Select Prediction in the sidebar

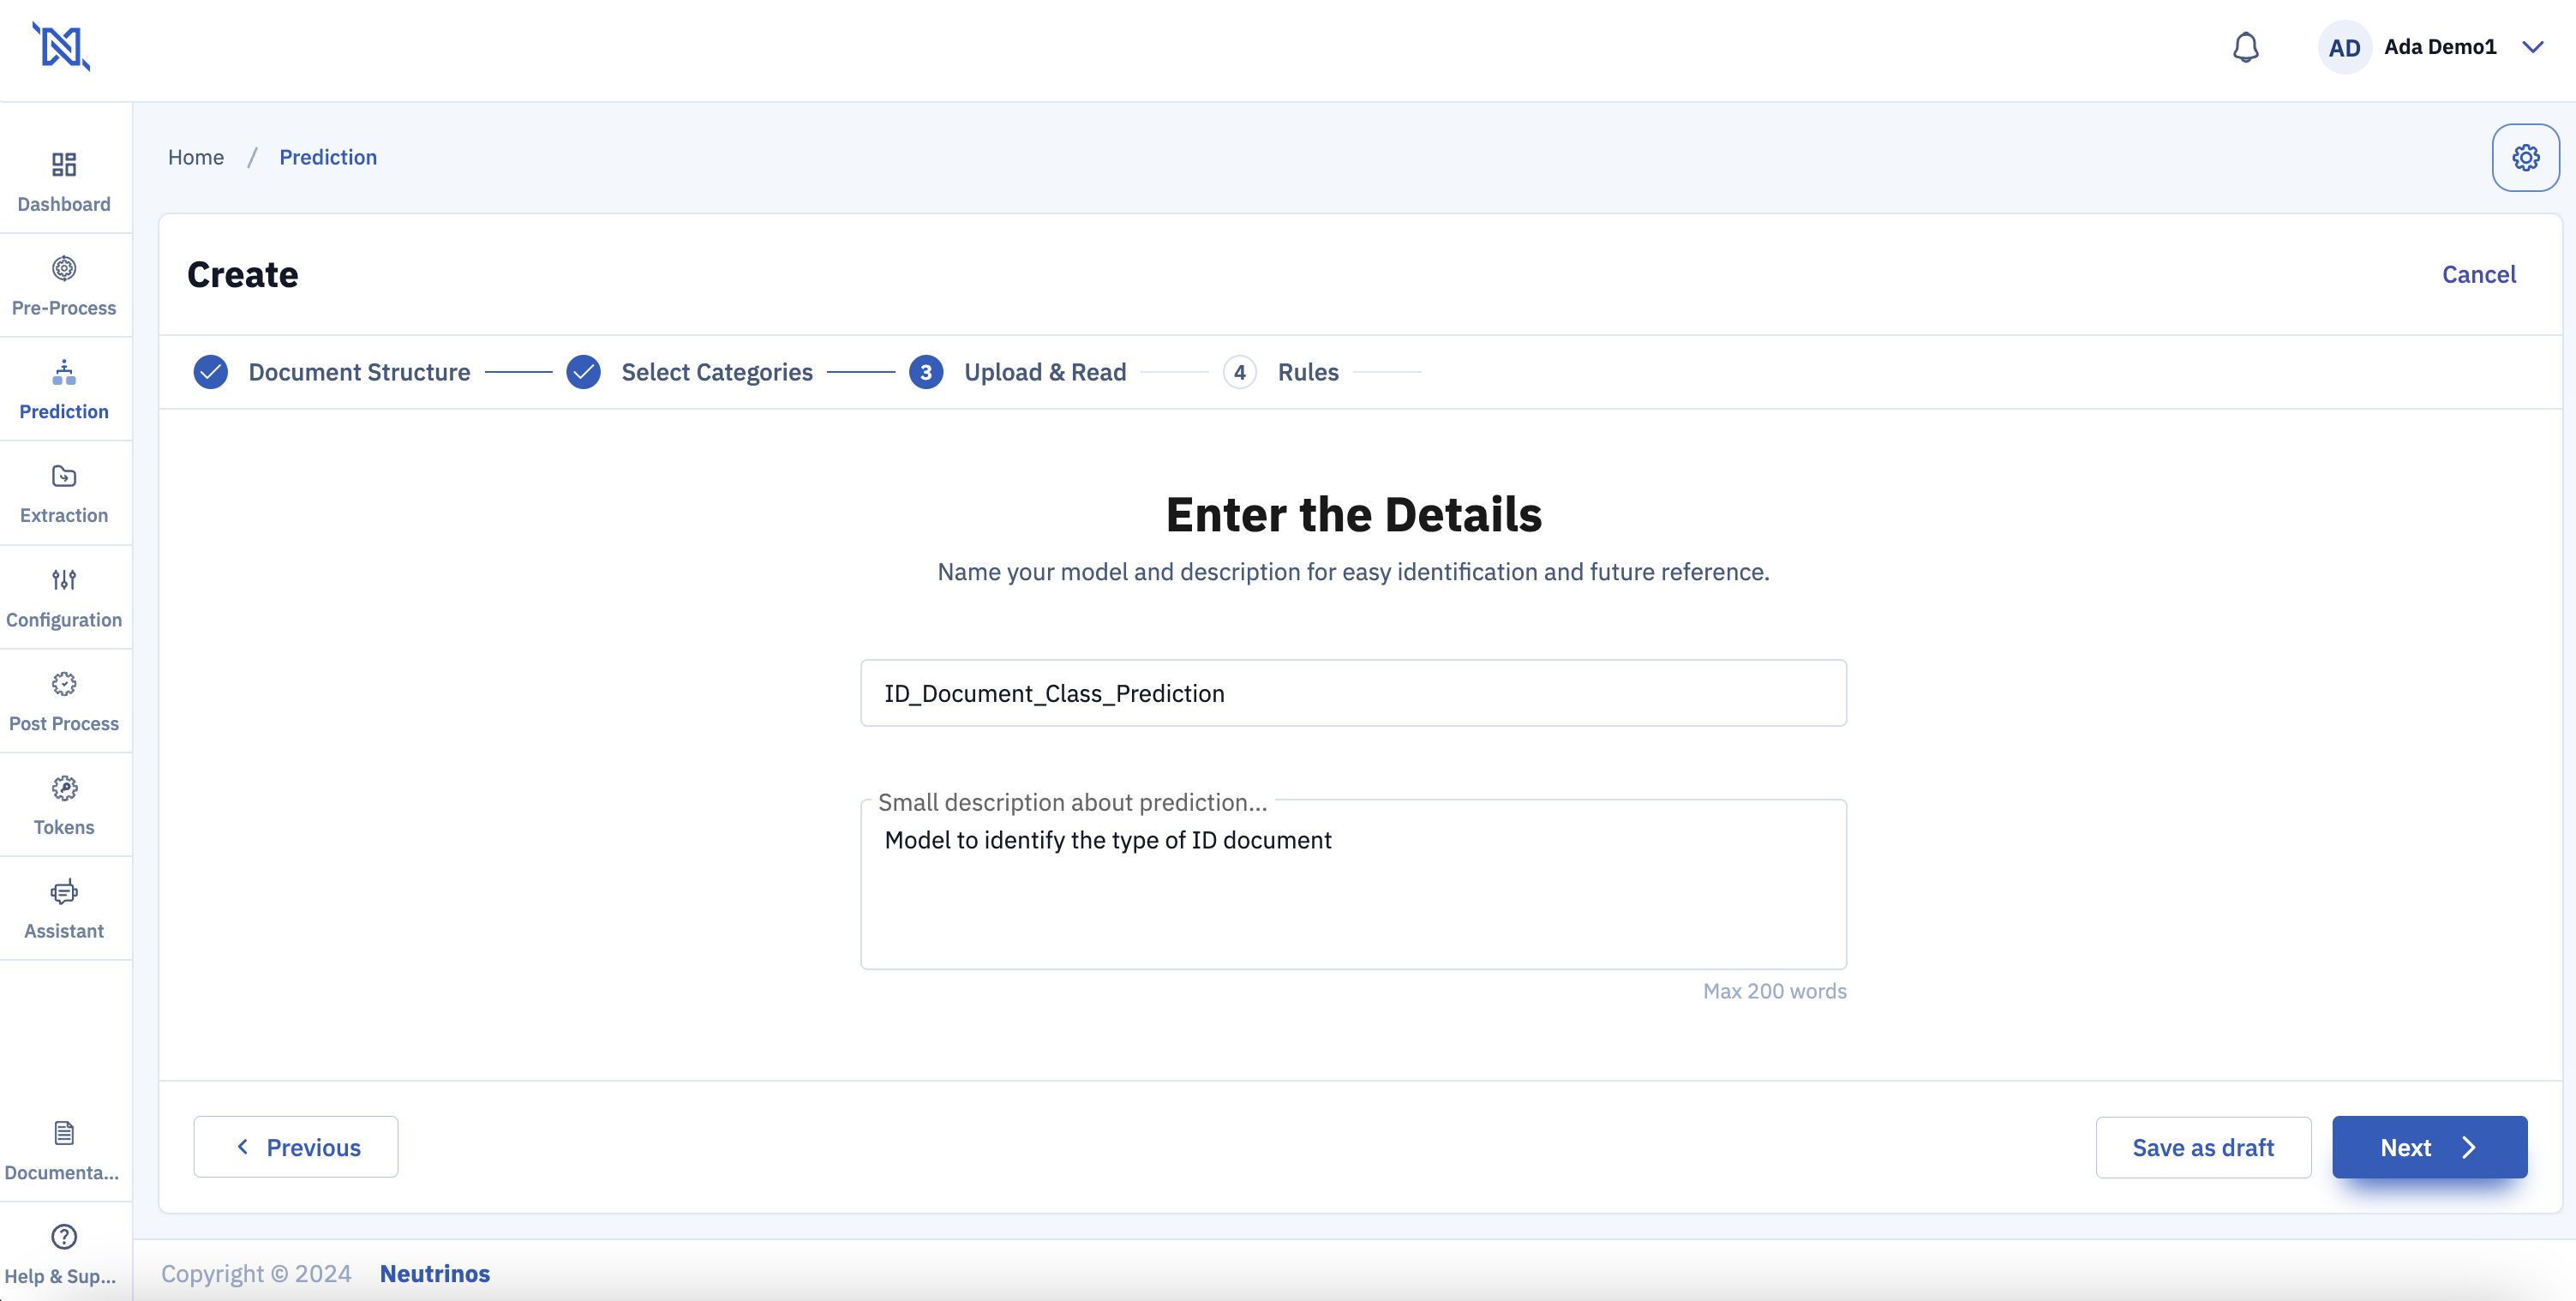[x=64, y=390]
